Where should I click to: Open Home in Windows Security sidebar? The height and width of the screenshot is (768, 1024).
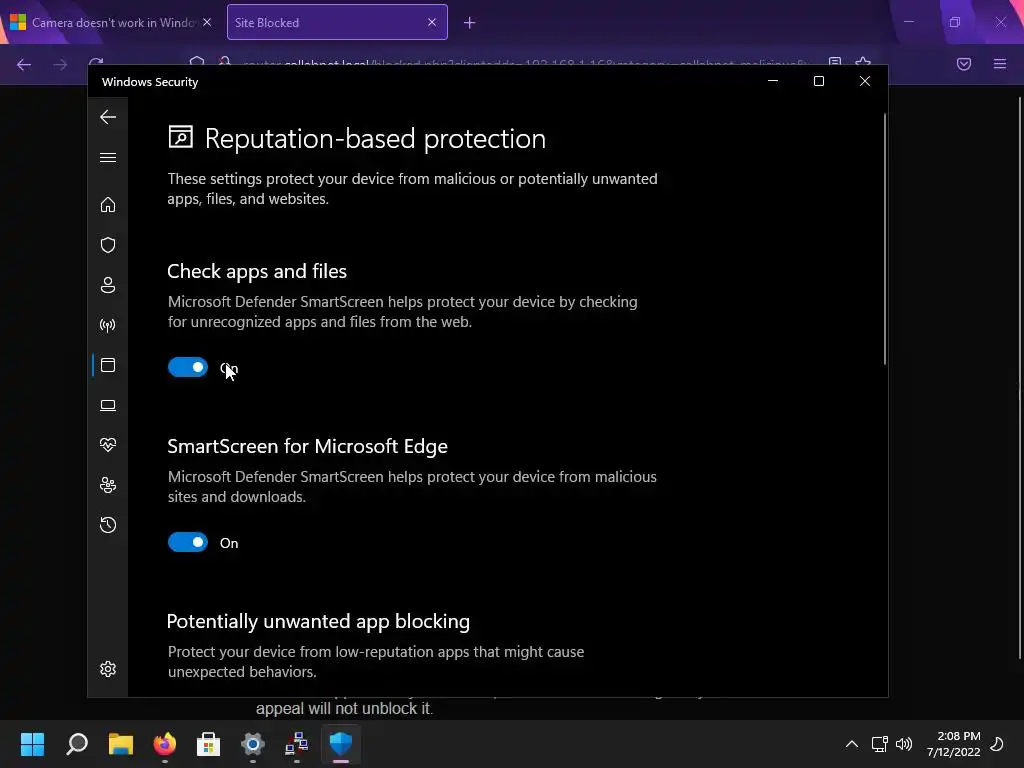click(108, 205)
